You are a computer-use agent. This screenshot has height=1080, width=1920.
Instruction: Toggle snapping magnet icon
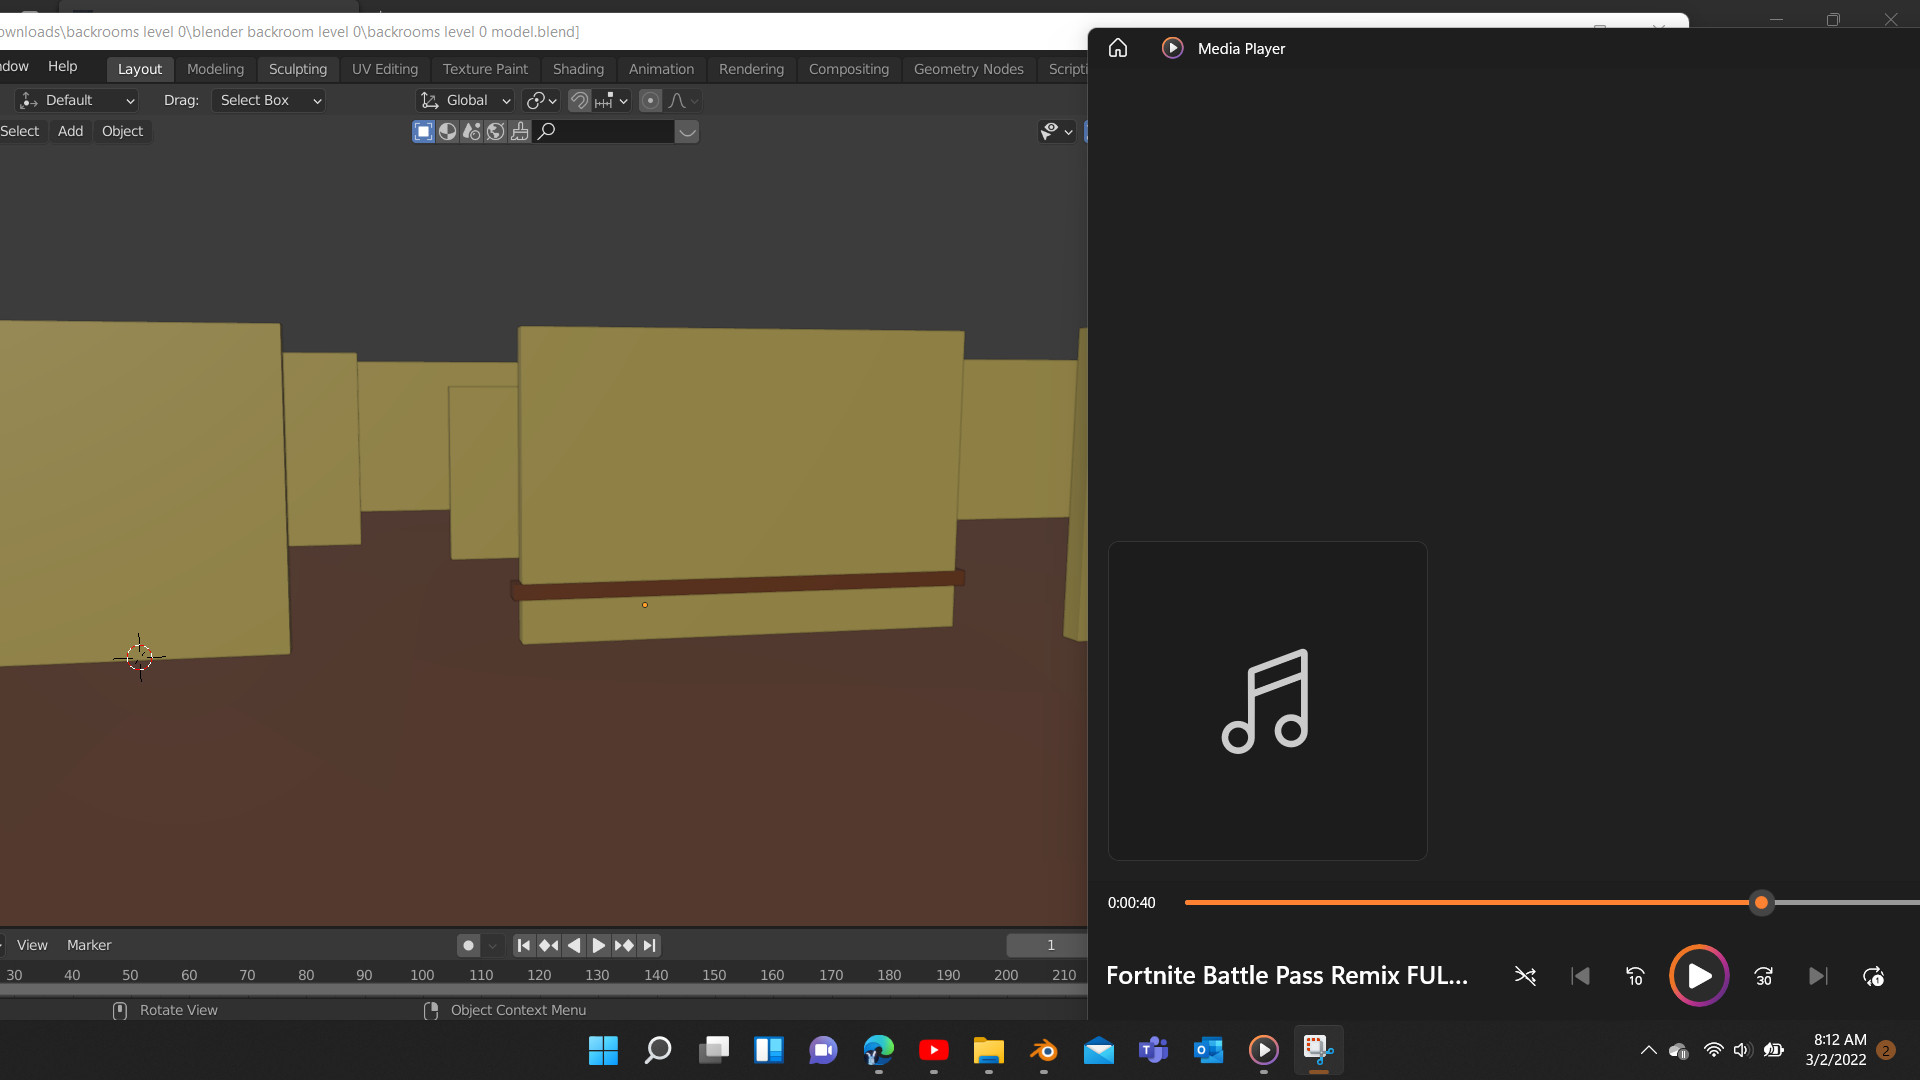coord(579,100)
